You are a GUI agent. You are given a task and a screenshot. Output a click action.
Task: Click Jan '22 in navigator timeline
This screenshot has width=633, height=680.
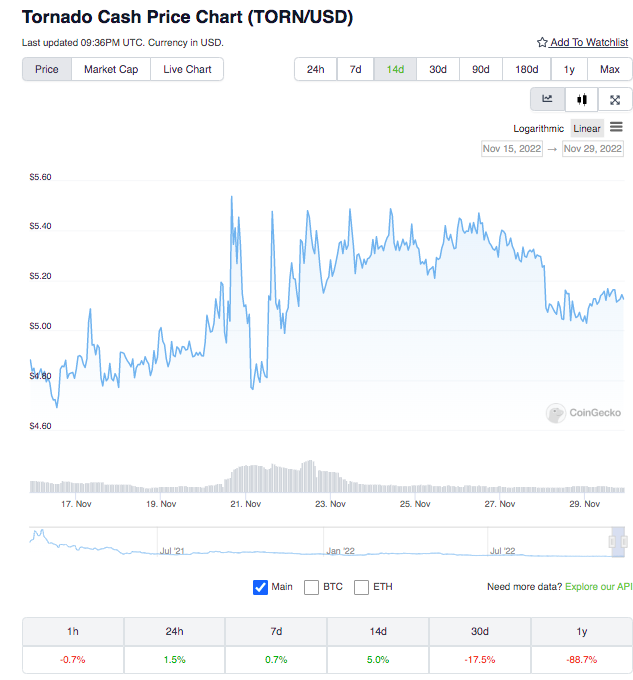[x=340, y=551]
